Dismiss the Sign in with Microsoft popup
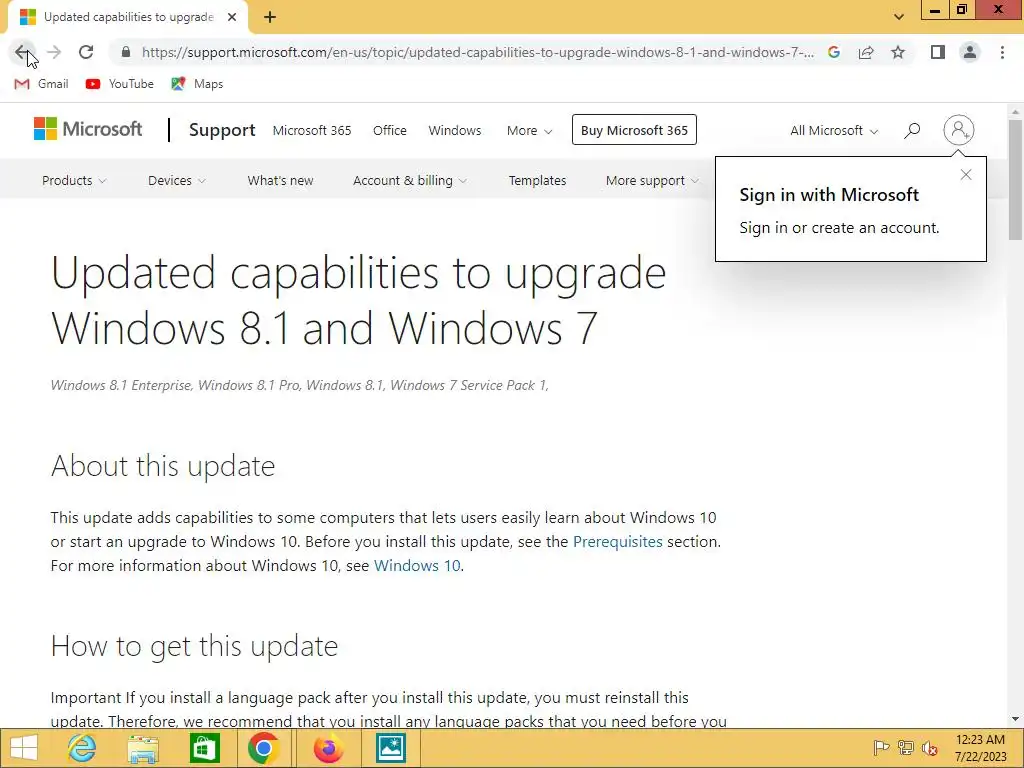 pos(966,175)
